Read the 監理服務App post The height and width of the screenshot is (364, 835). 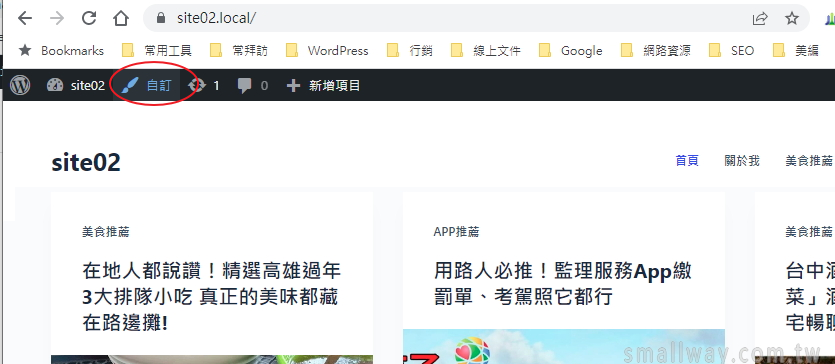coord(563,284)
